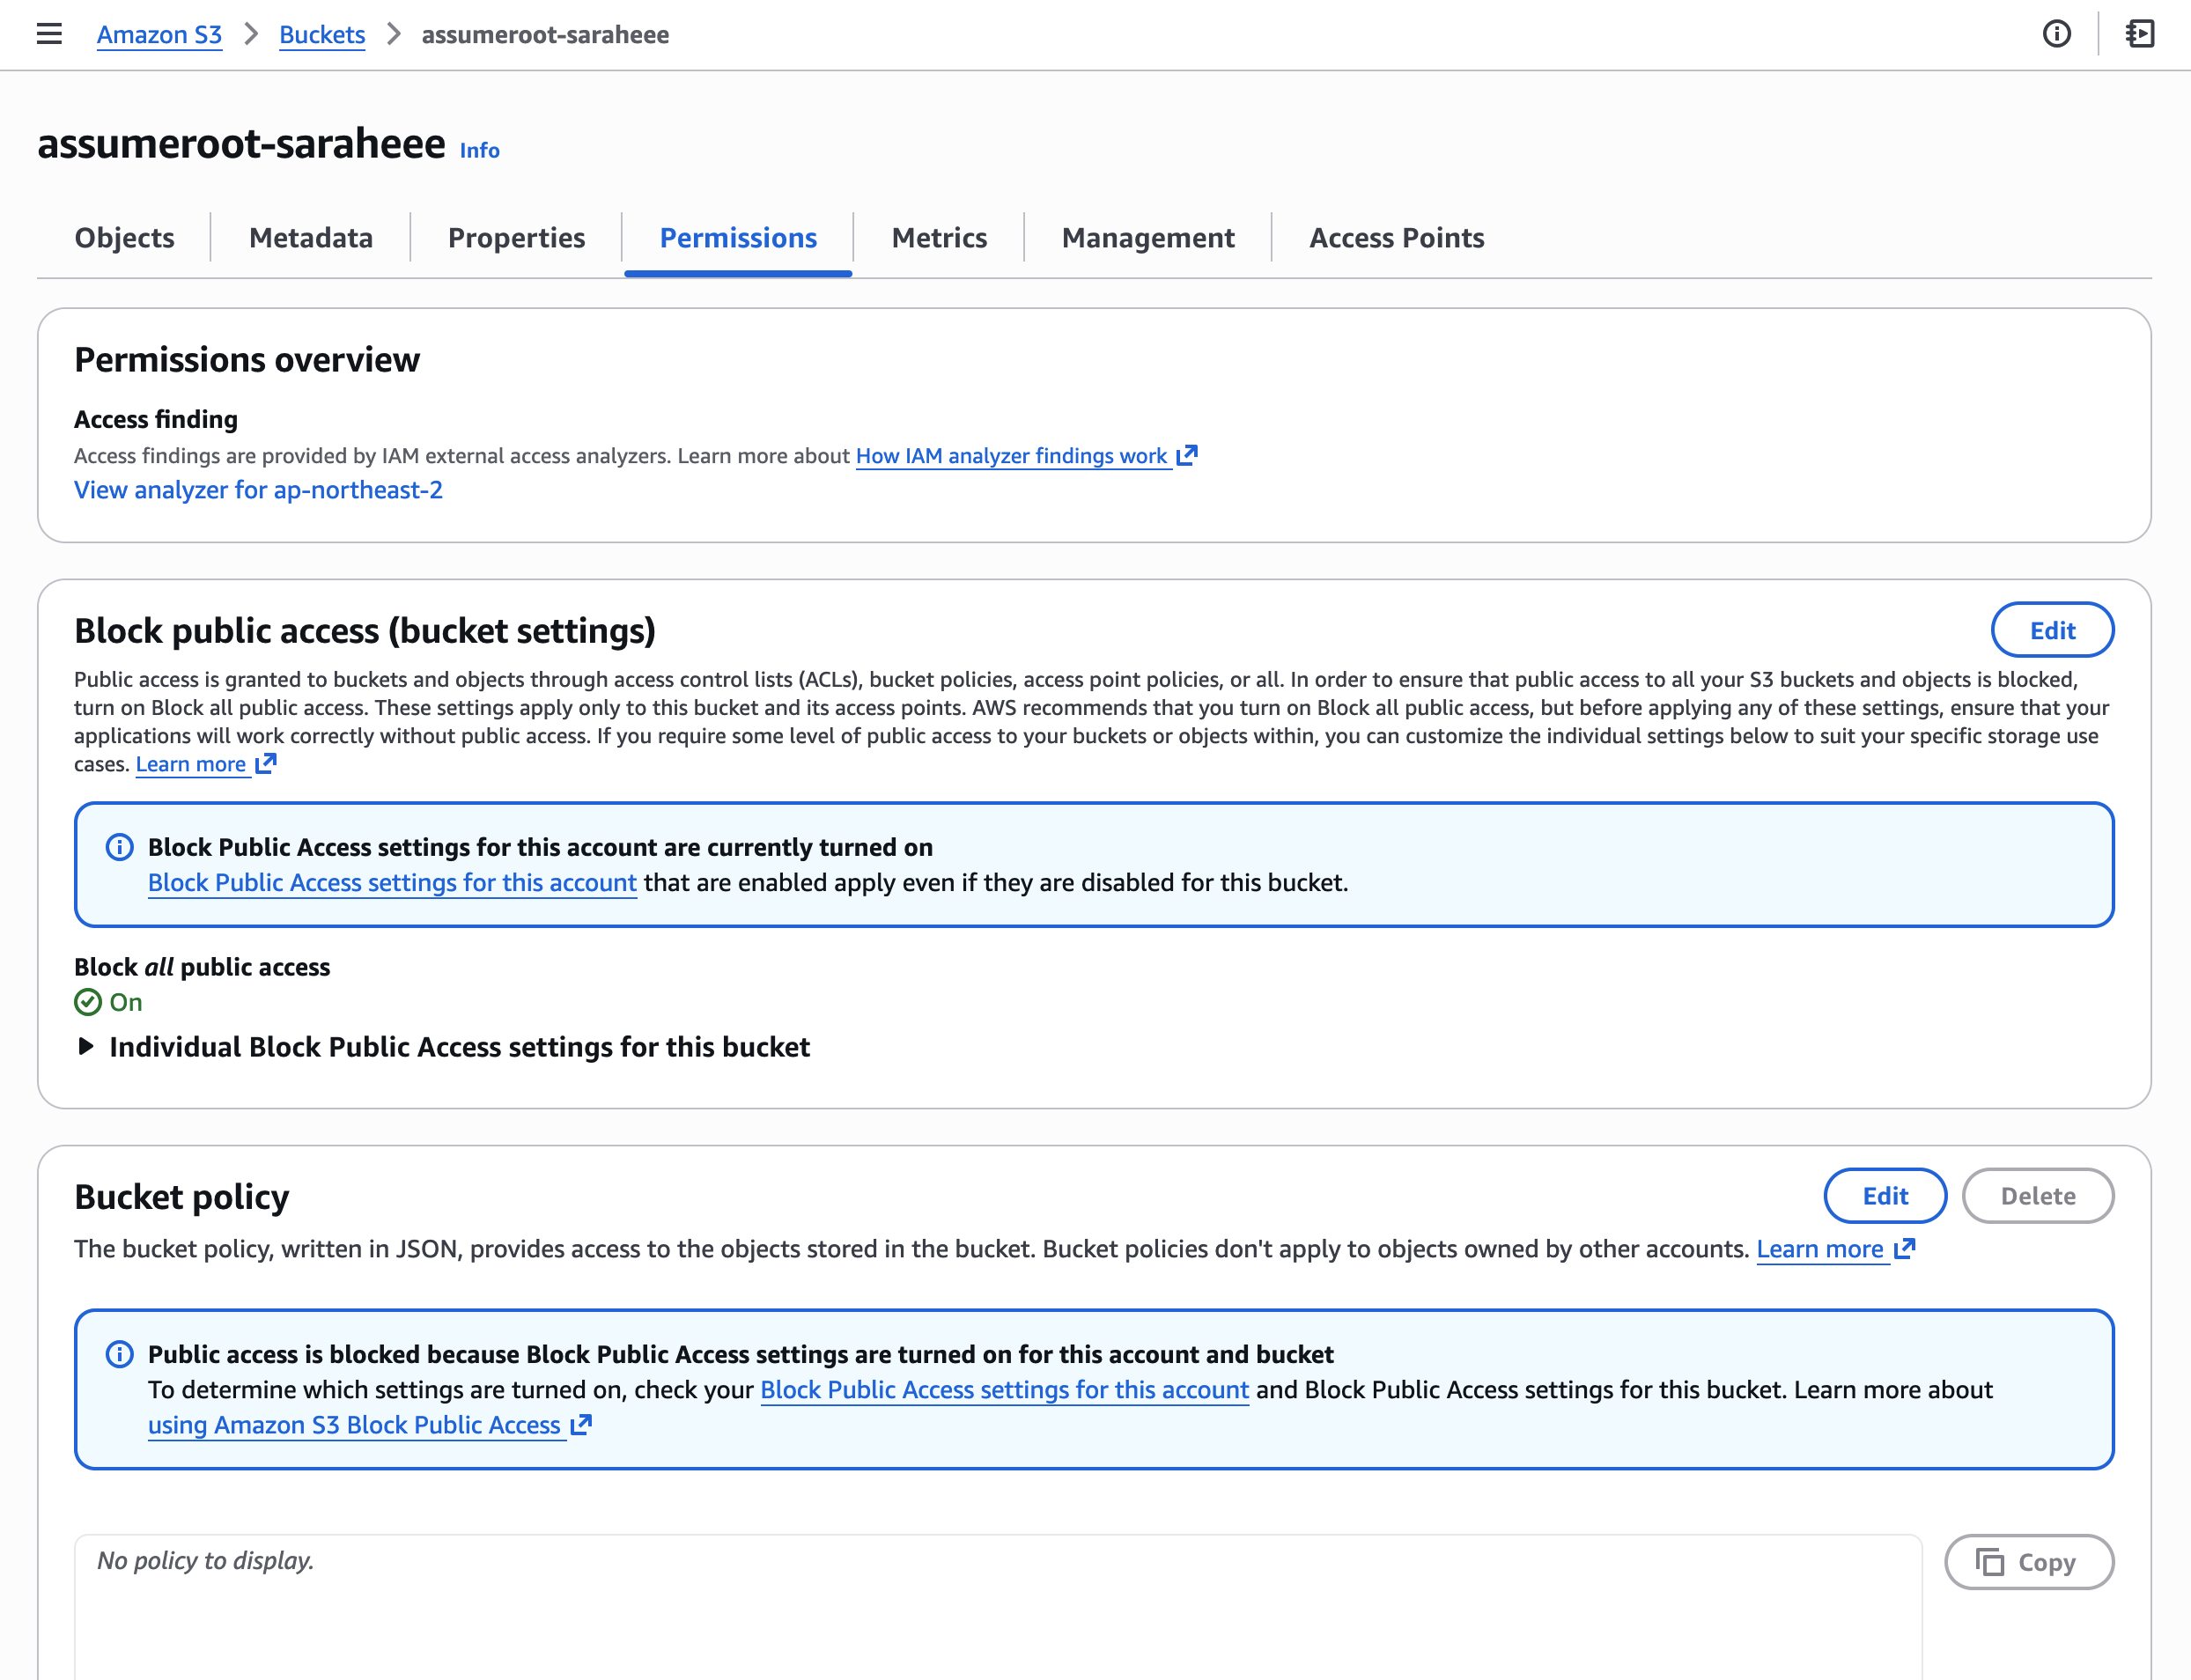Click the Buckets breadcrumb link
Image resolution: width=2191 pixels, height=1680 pixels.
(322, 34)
